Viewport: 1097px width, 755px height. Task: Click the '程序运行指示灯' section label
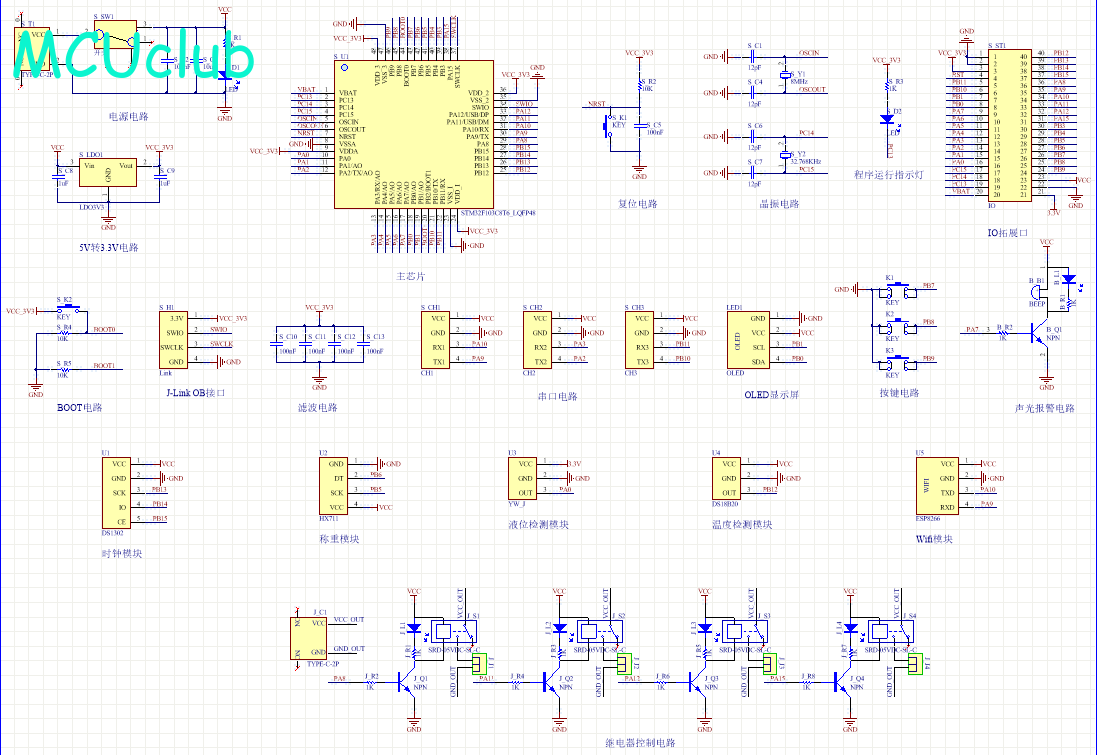coord(889,175)
